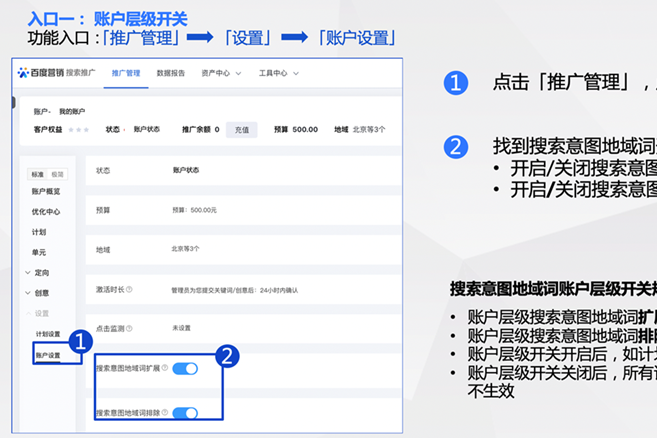657x438 pixels.
Task: Click help icon beside 搜索意图地域词排除
Action: pos(164,412)
